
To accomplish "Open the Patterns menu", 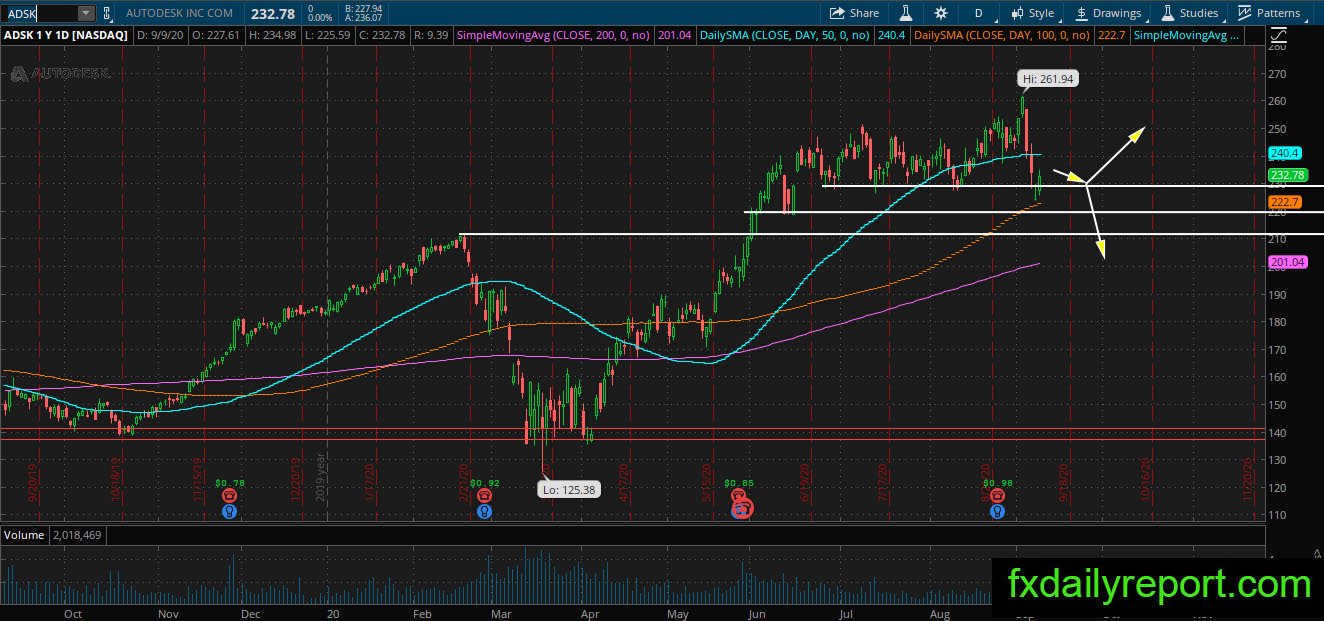I will (1269, 13).
